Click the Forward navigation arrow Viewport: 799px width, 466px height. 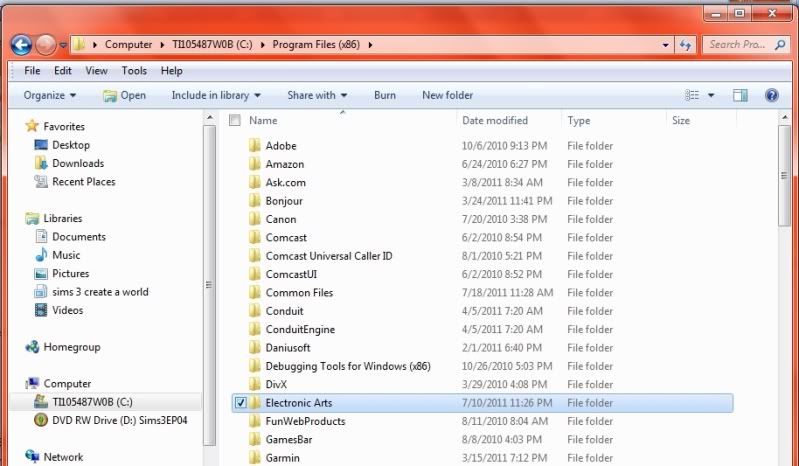[45, 45]
